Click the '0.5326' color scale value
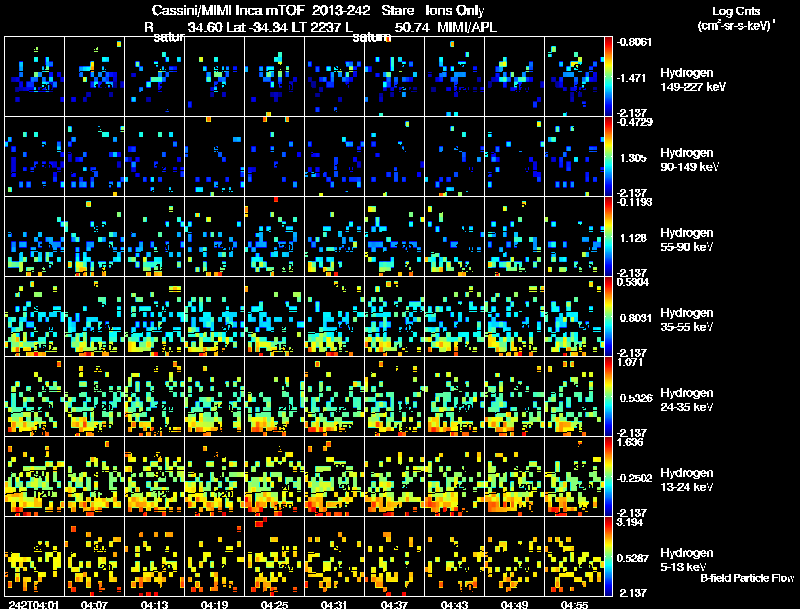800x609 pixels. coord(636,398)
